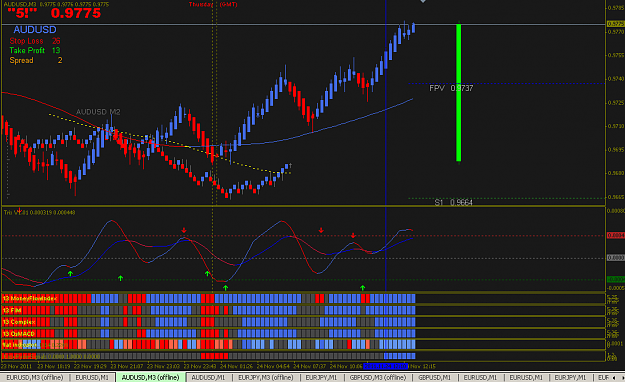Select the 13 OsMACD indicator row label

(x=19, y=333)
